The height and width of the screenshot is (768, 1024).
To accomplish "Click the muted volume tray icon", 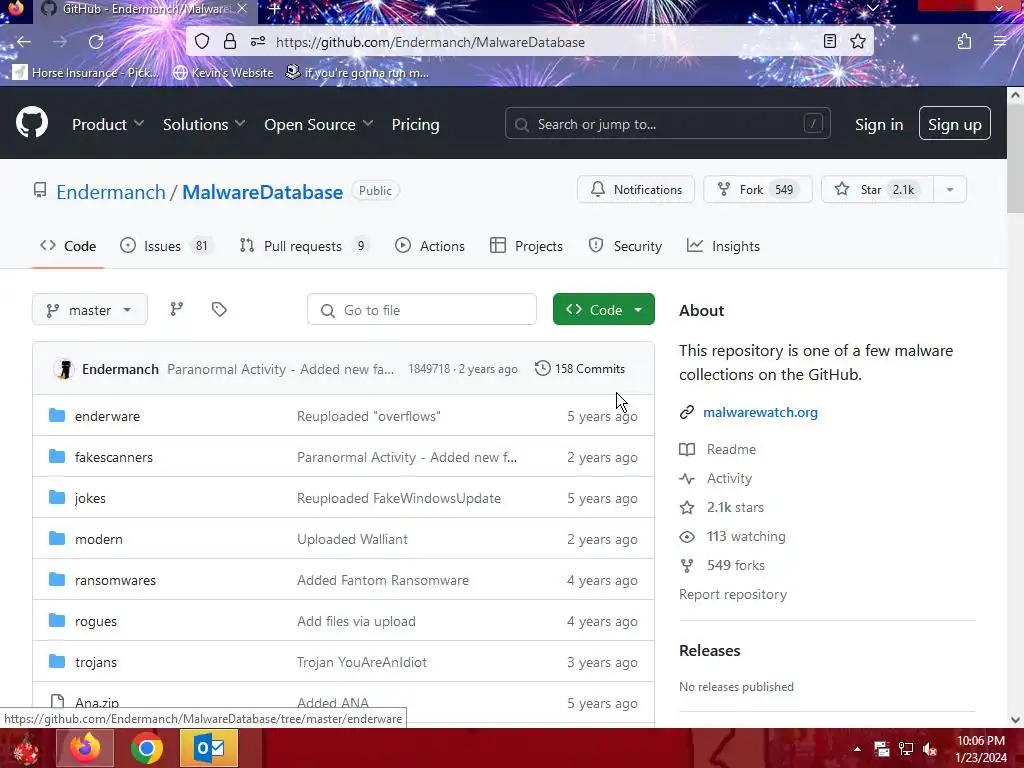I will point(930,749).
